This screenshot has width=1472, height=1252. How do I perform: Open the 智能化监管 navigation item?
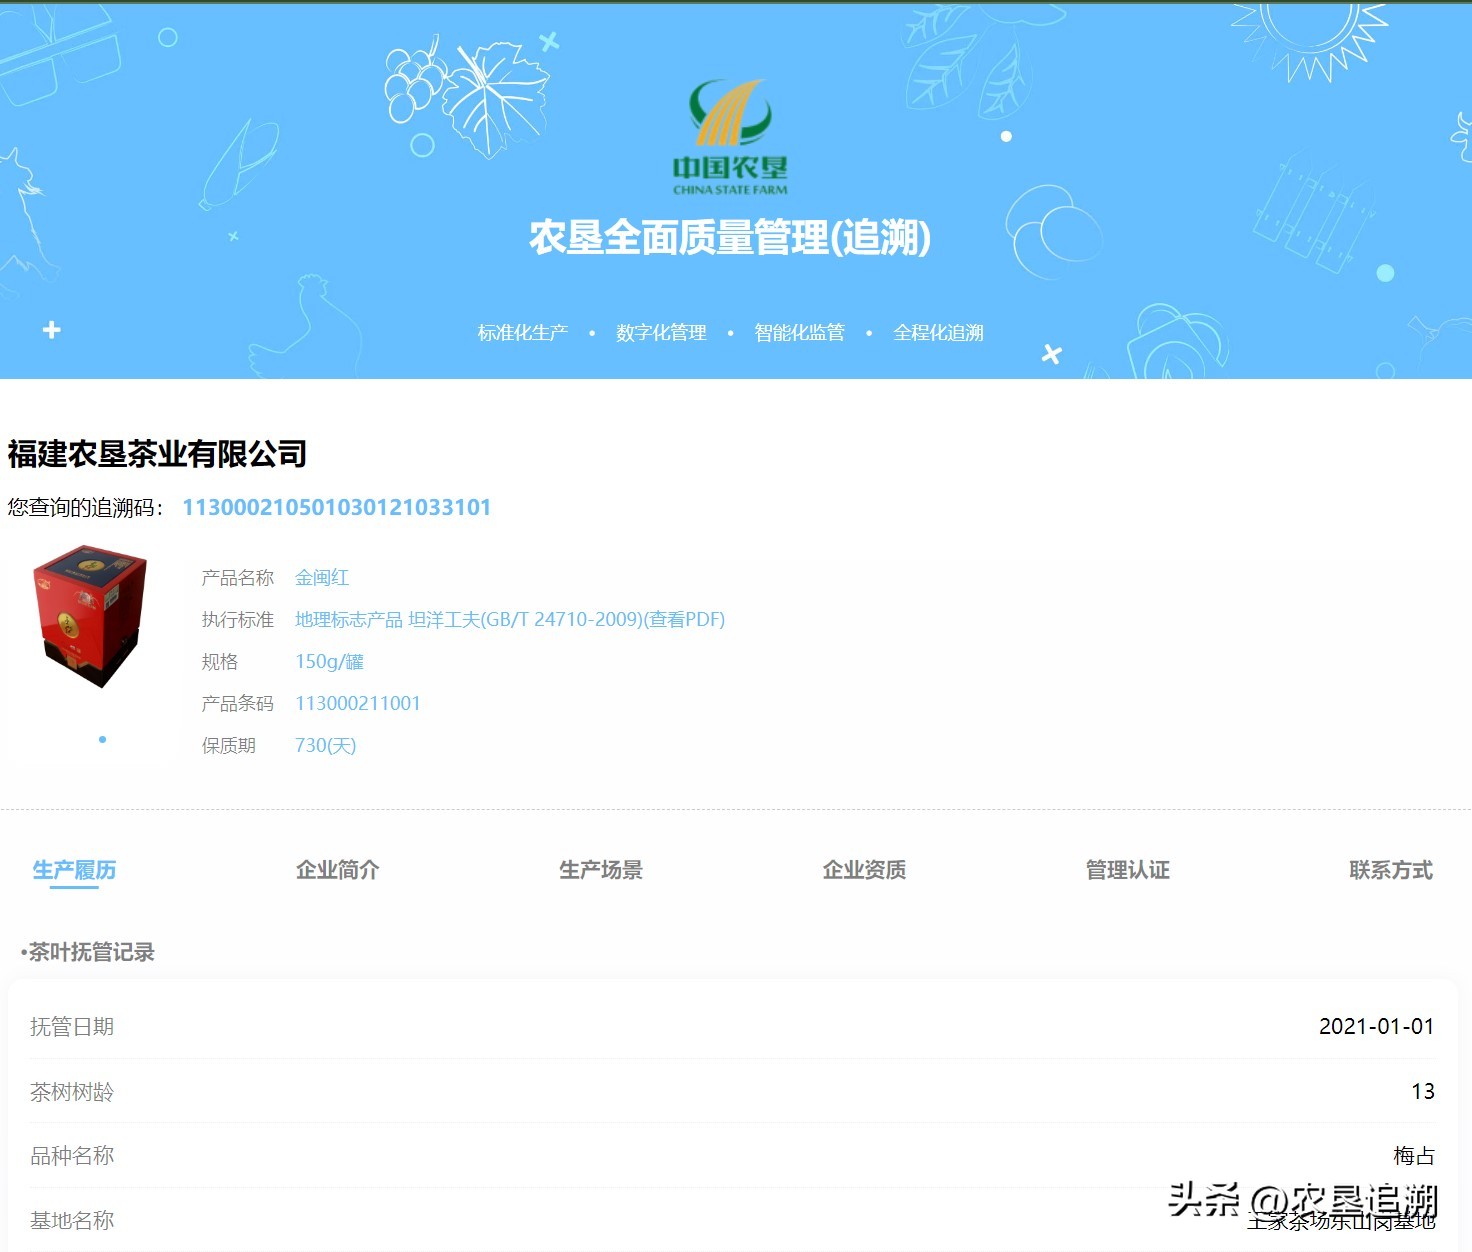(x=799, y=332)
